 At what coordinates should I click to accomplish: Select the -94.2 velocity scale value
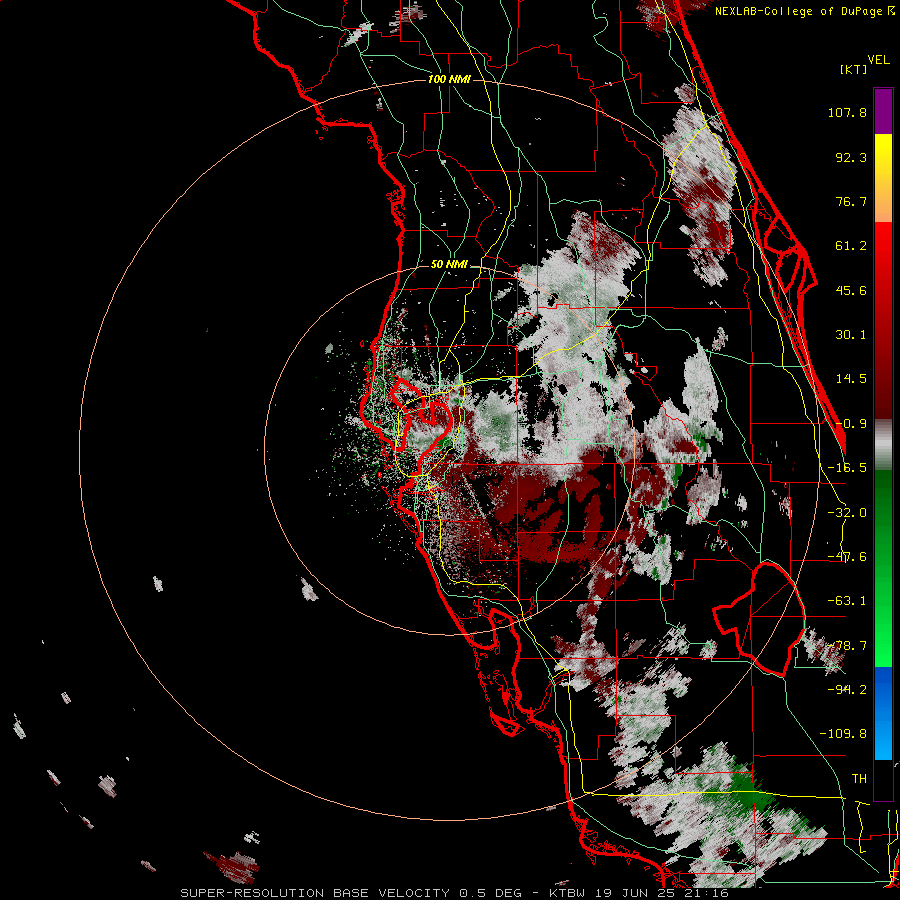(847, 689)
